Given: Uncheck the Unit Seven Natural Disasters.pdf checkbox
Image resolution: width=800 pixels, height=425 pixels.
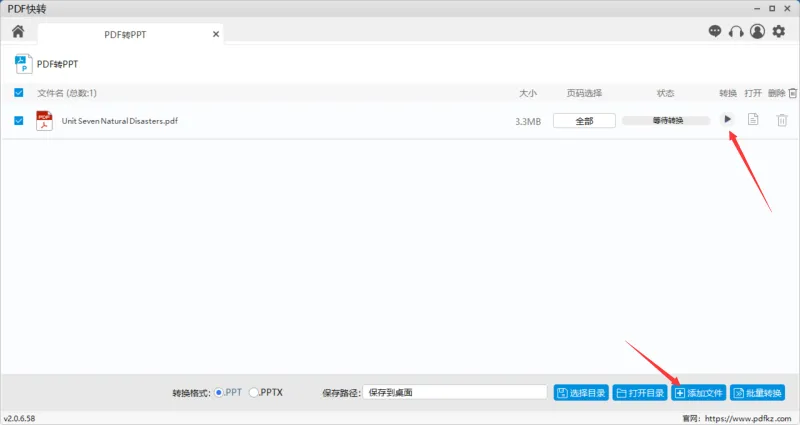Looking at the screenshot, I should [19, 120].
